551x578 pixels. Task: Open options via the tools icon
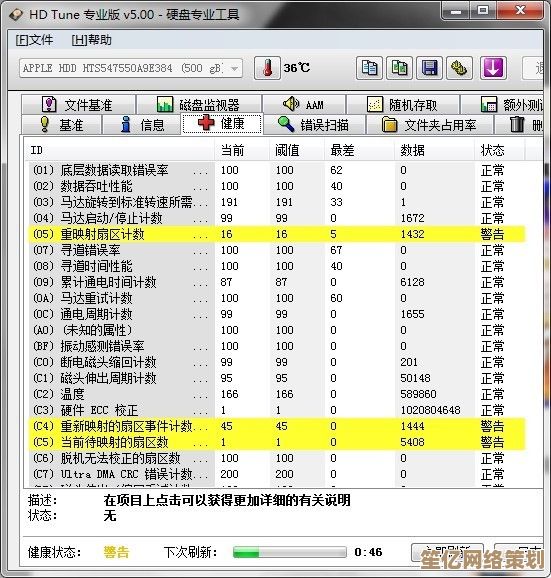[459, 68]
